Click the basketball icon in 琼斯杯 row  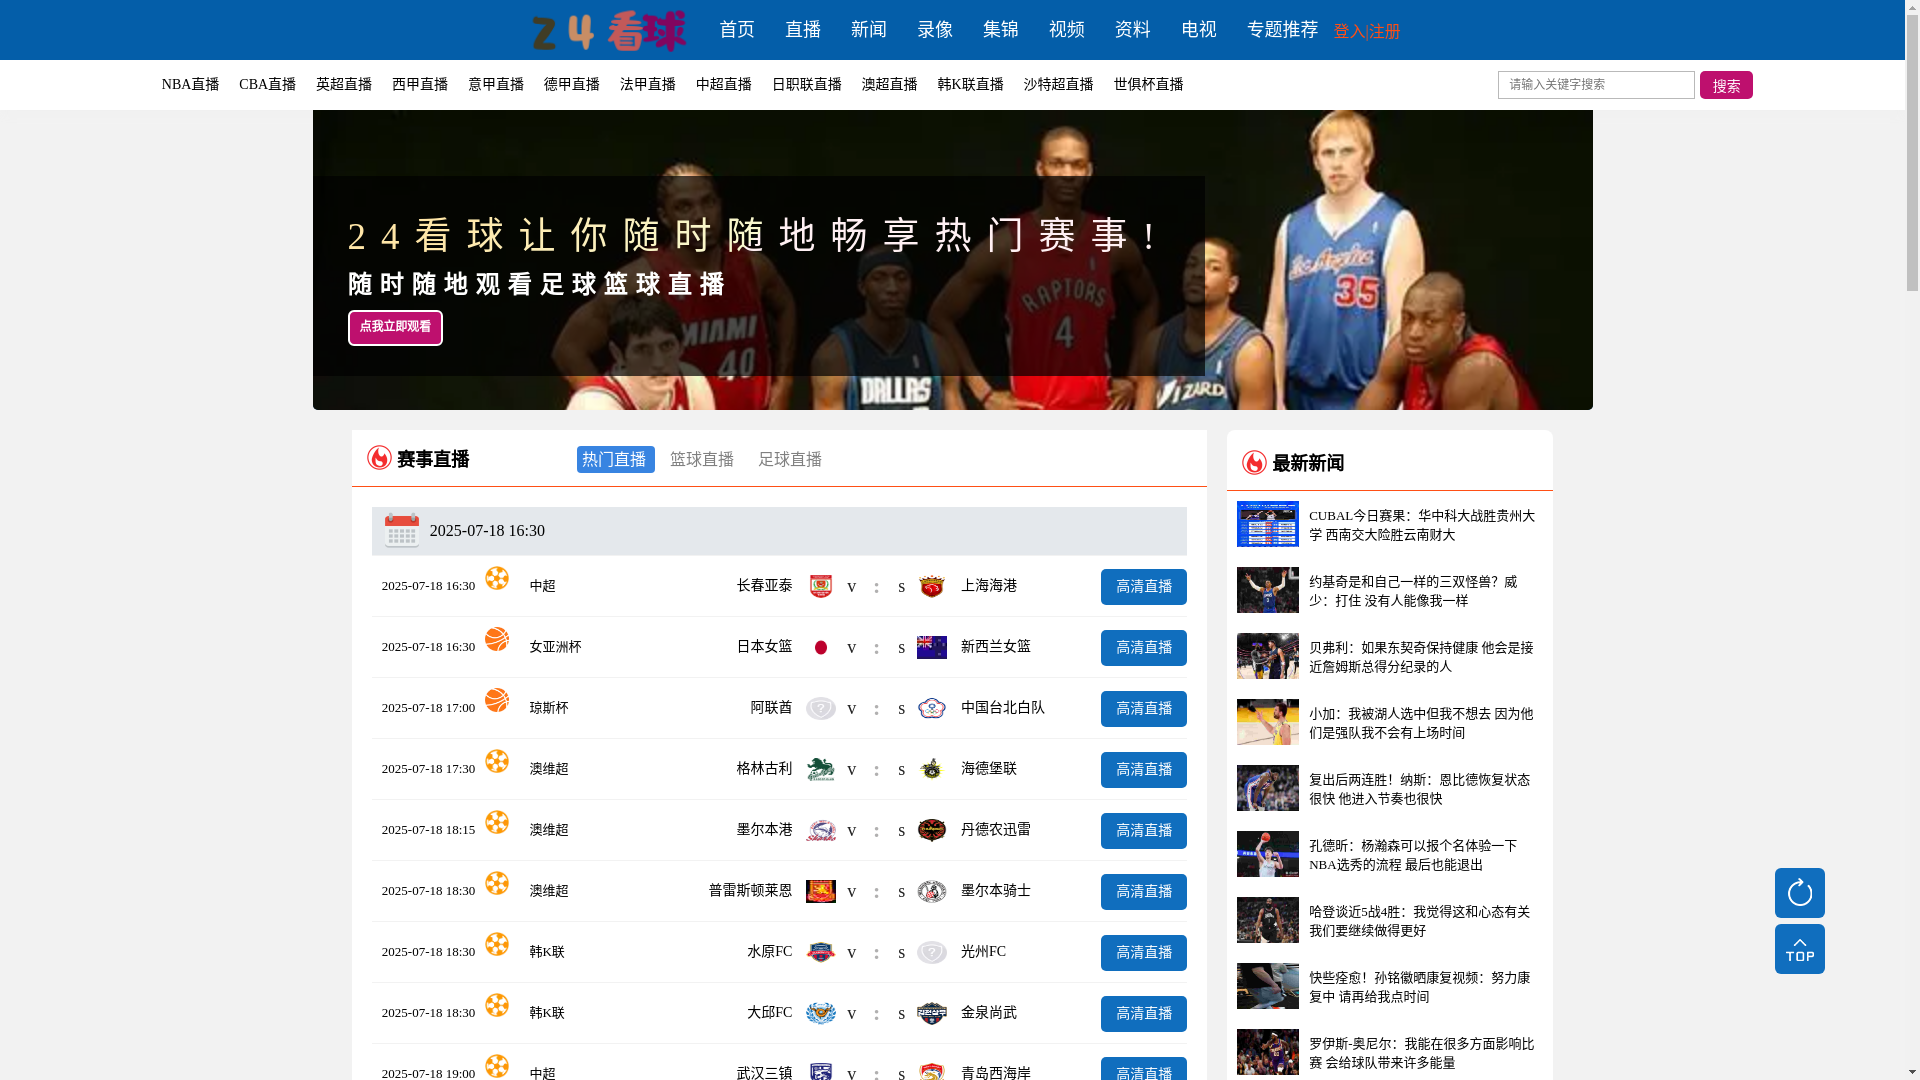tap(497, 700)
